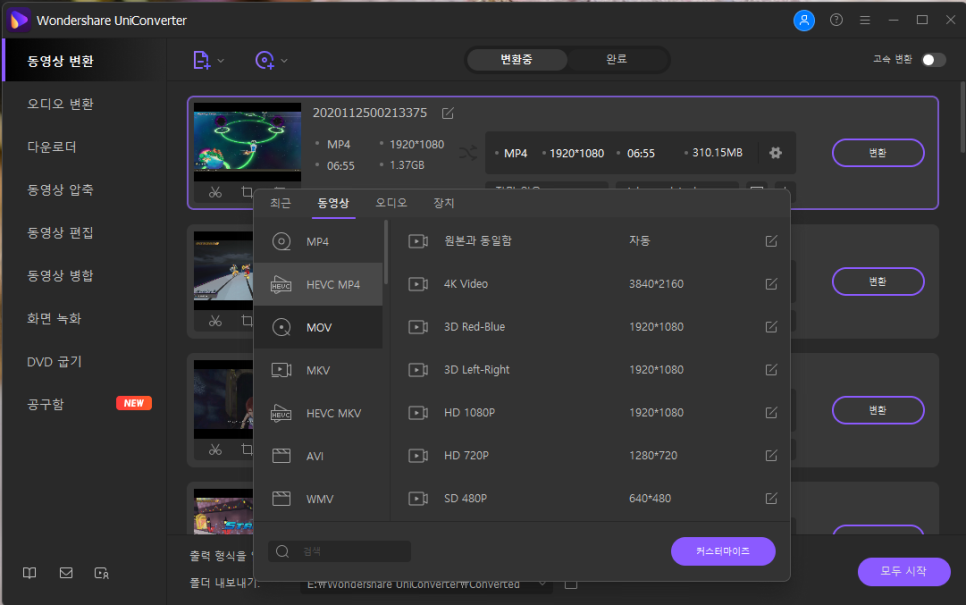Select 동영상 변환 in the sidebar
966x605 pixels.
pos(84,61)
